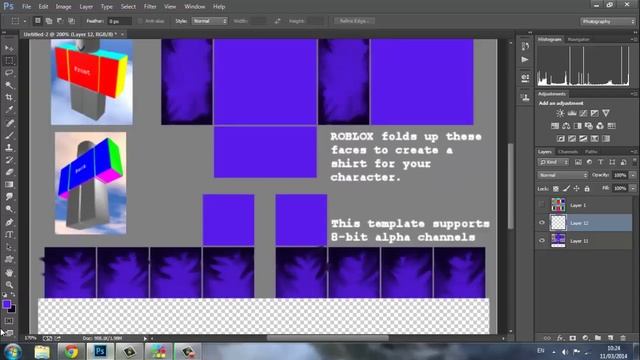Open the tool preset picker arrow

[24, 21]
